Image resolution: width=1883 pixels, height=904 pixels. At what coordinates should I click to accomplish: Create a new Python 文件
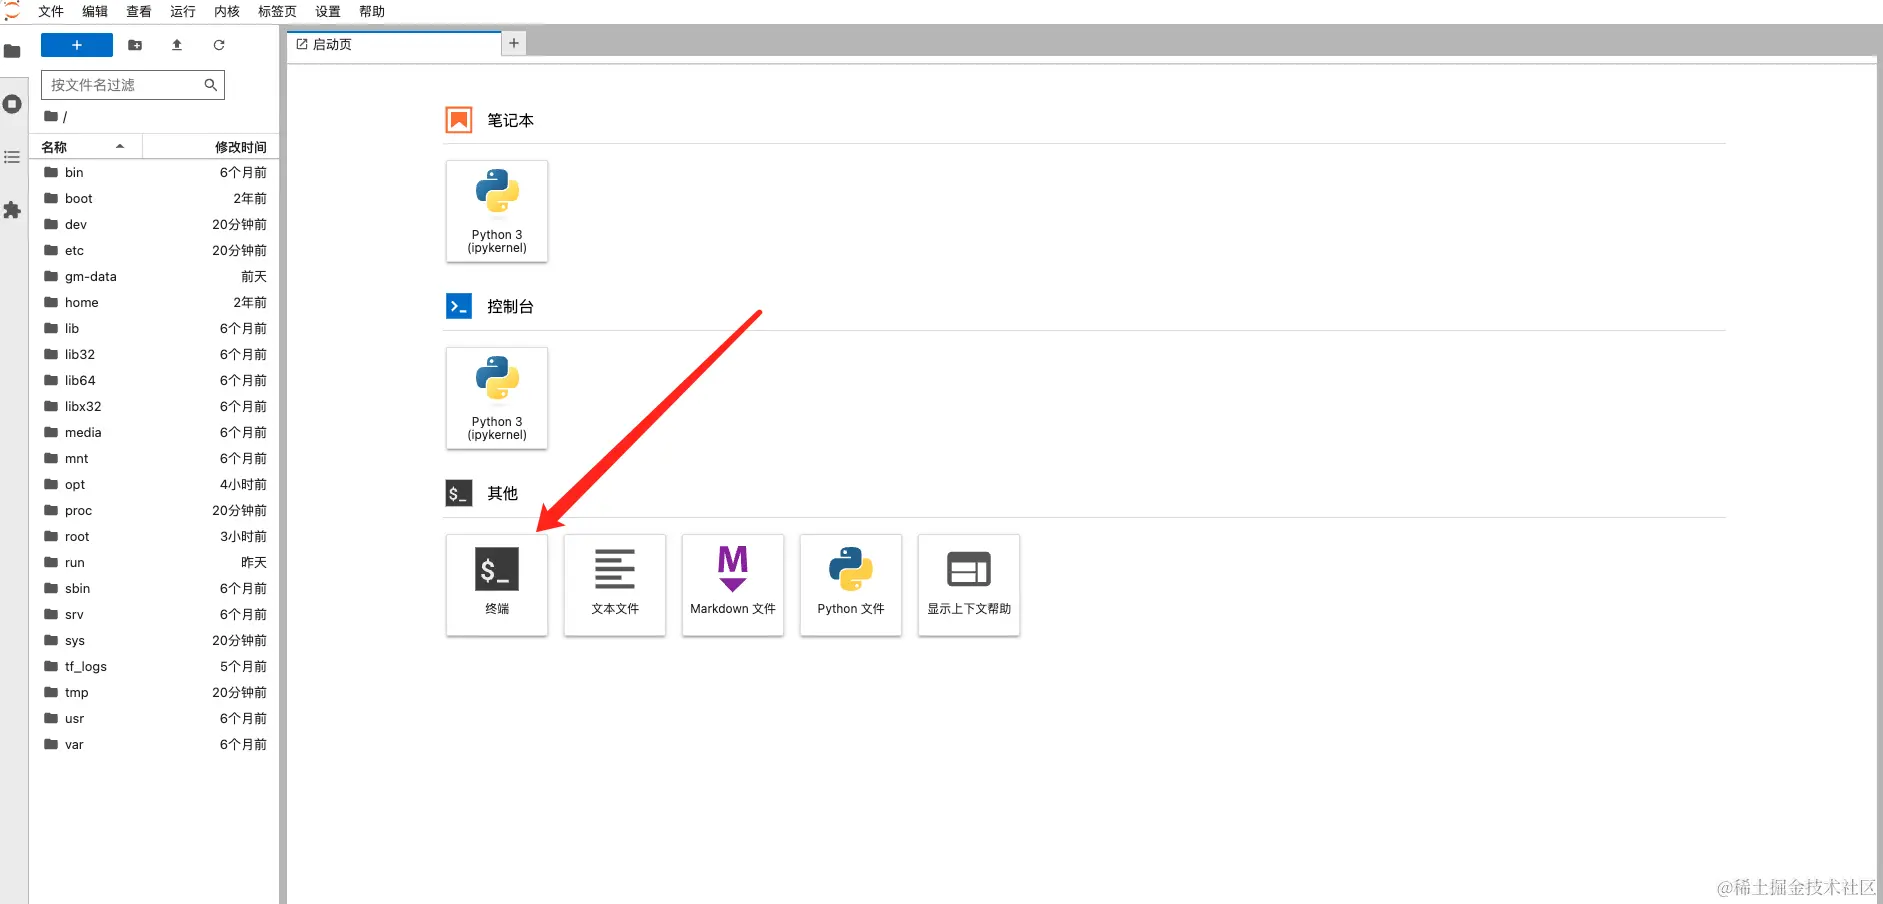(851, 585)
